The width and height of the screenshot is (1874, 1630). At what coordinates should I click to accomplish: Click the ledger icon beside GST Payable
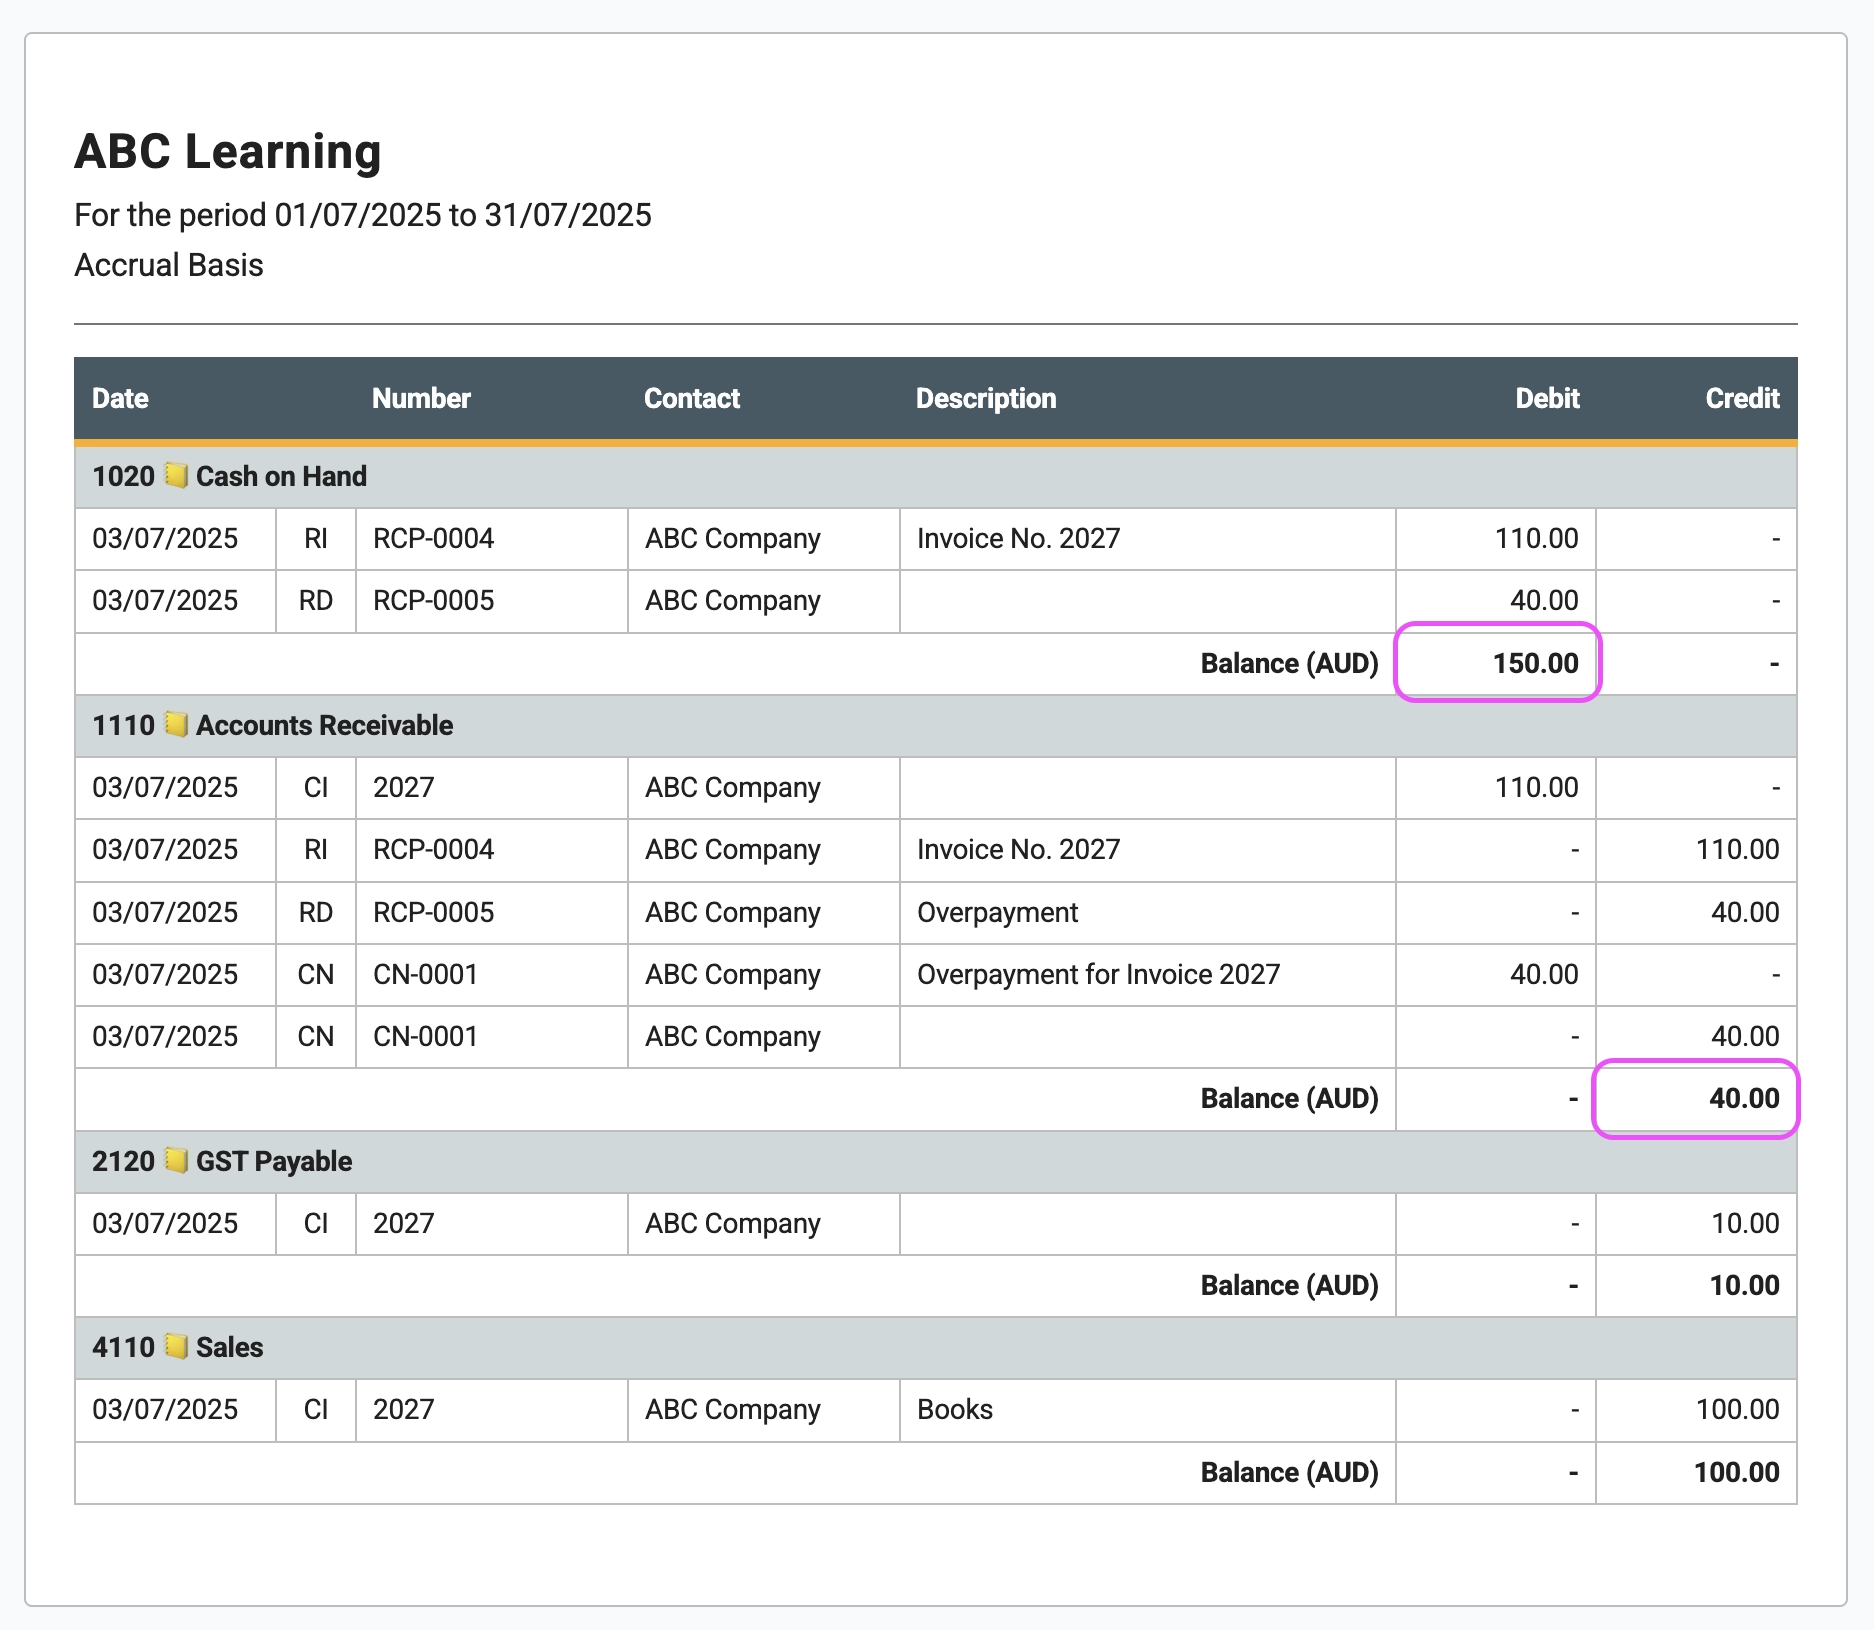point(176,1160)
